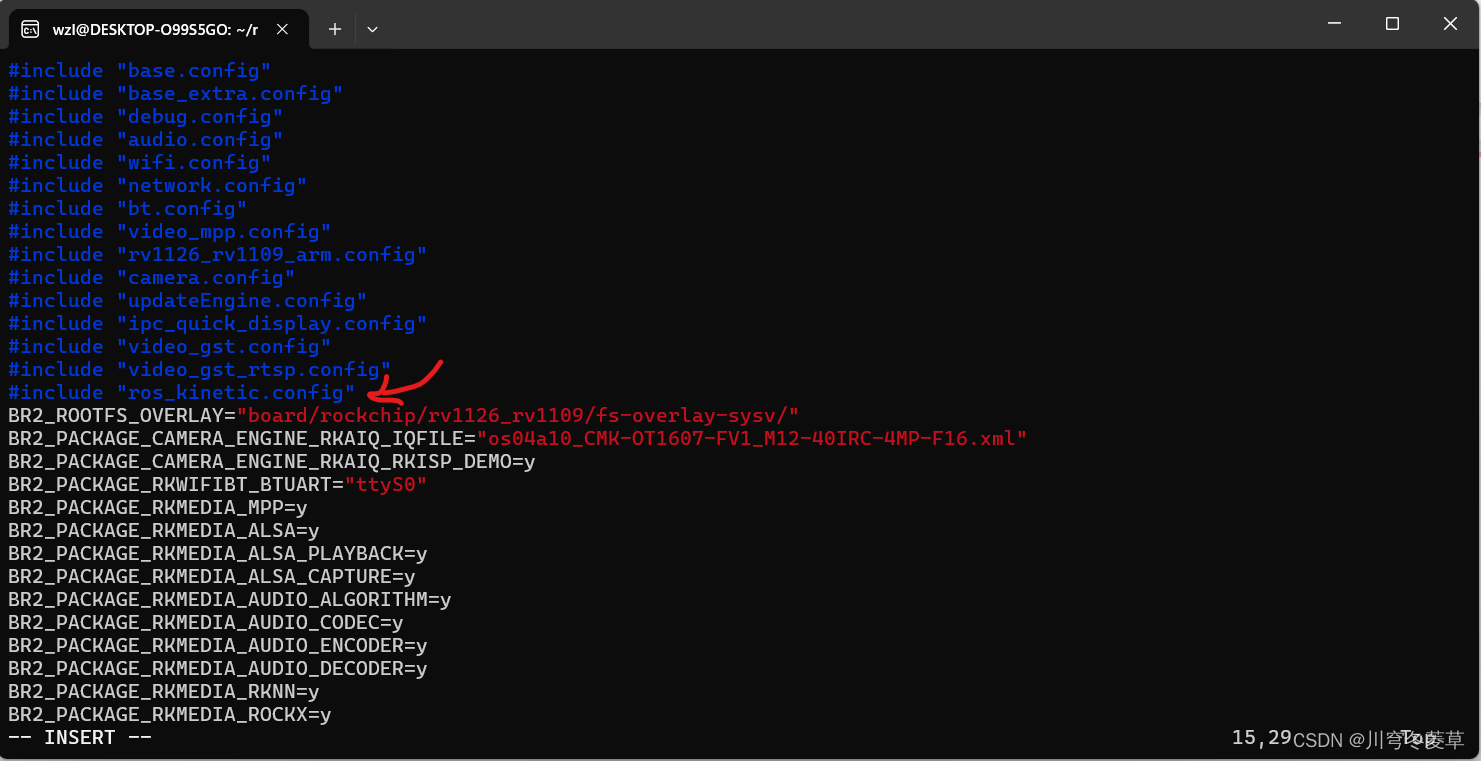
Task: Click the ttyS0 BTUART value
Action: point(388,484)
